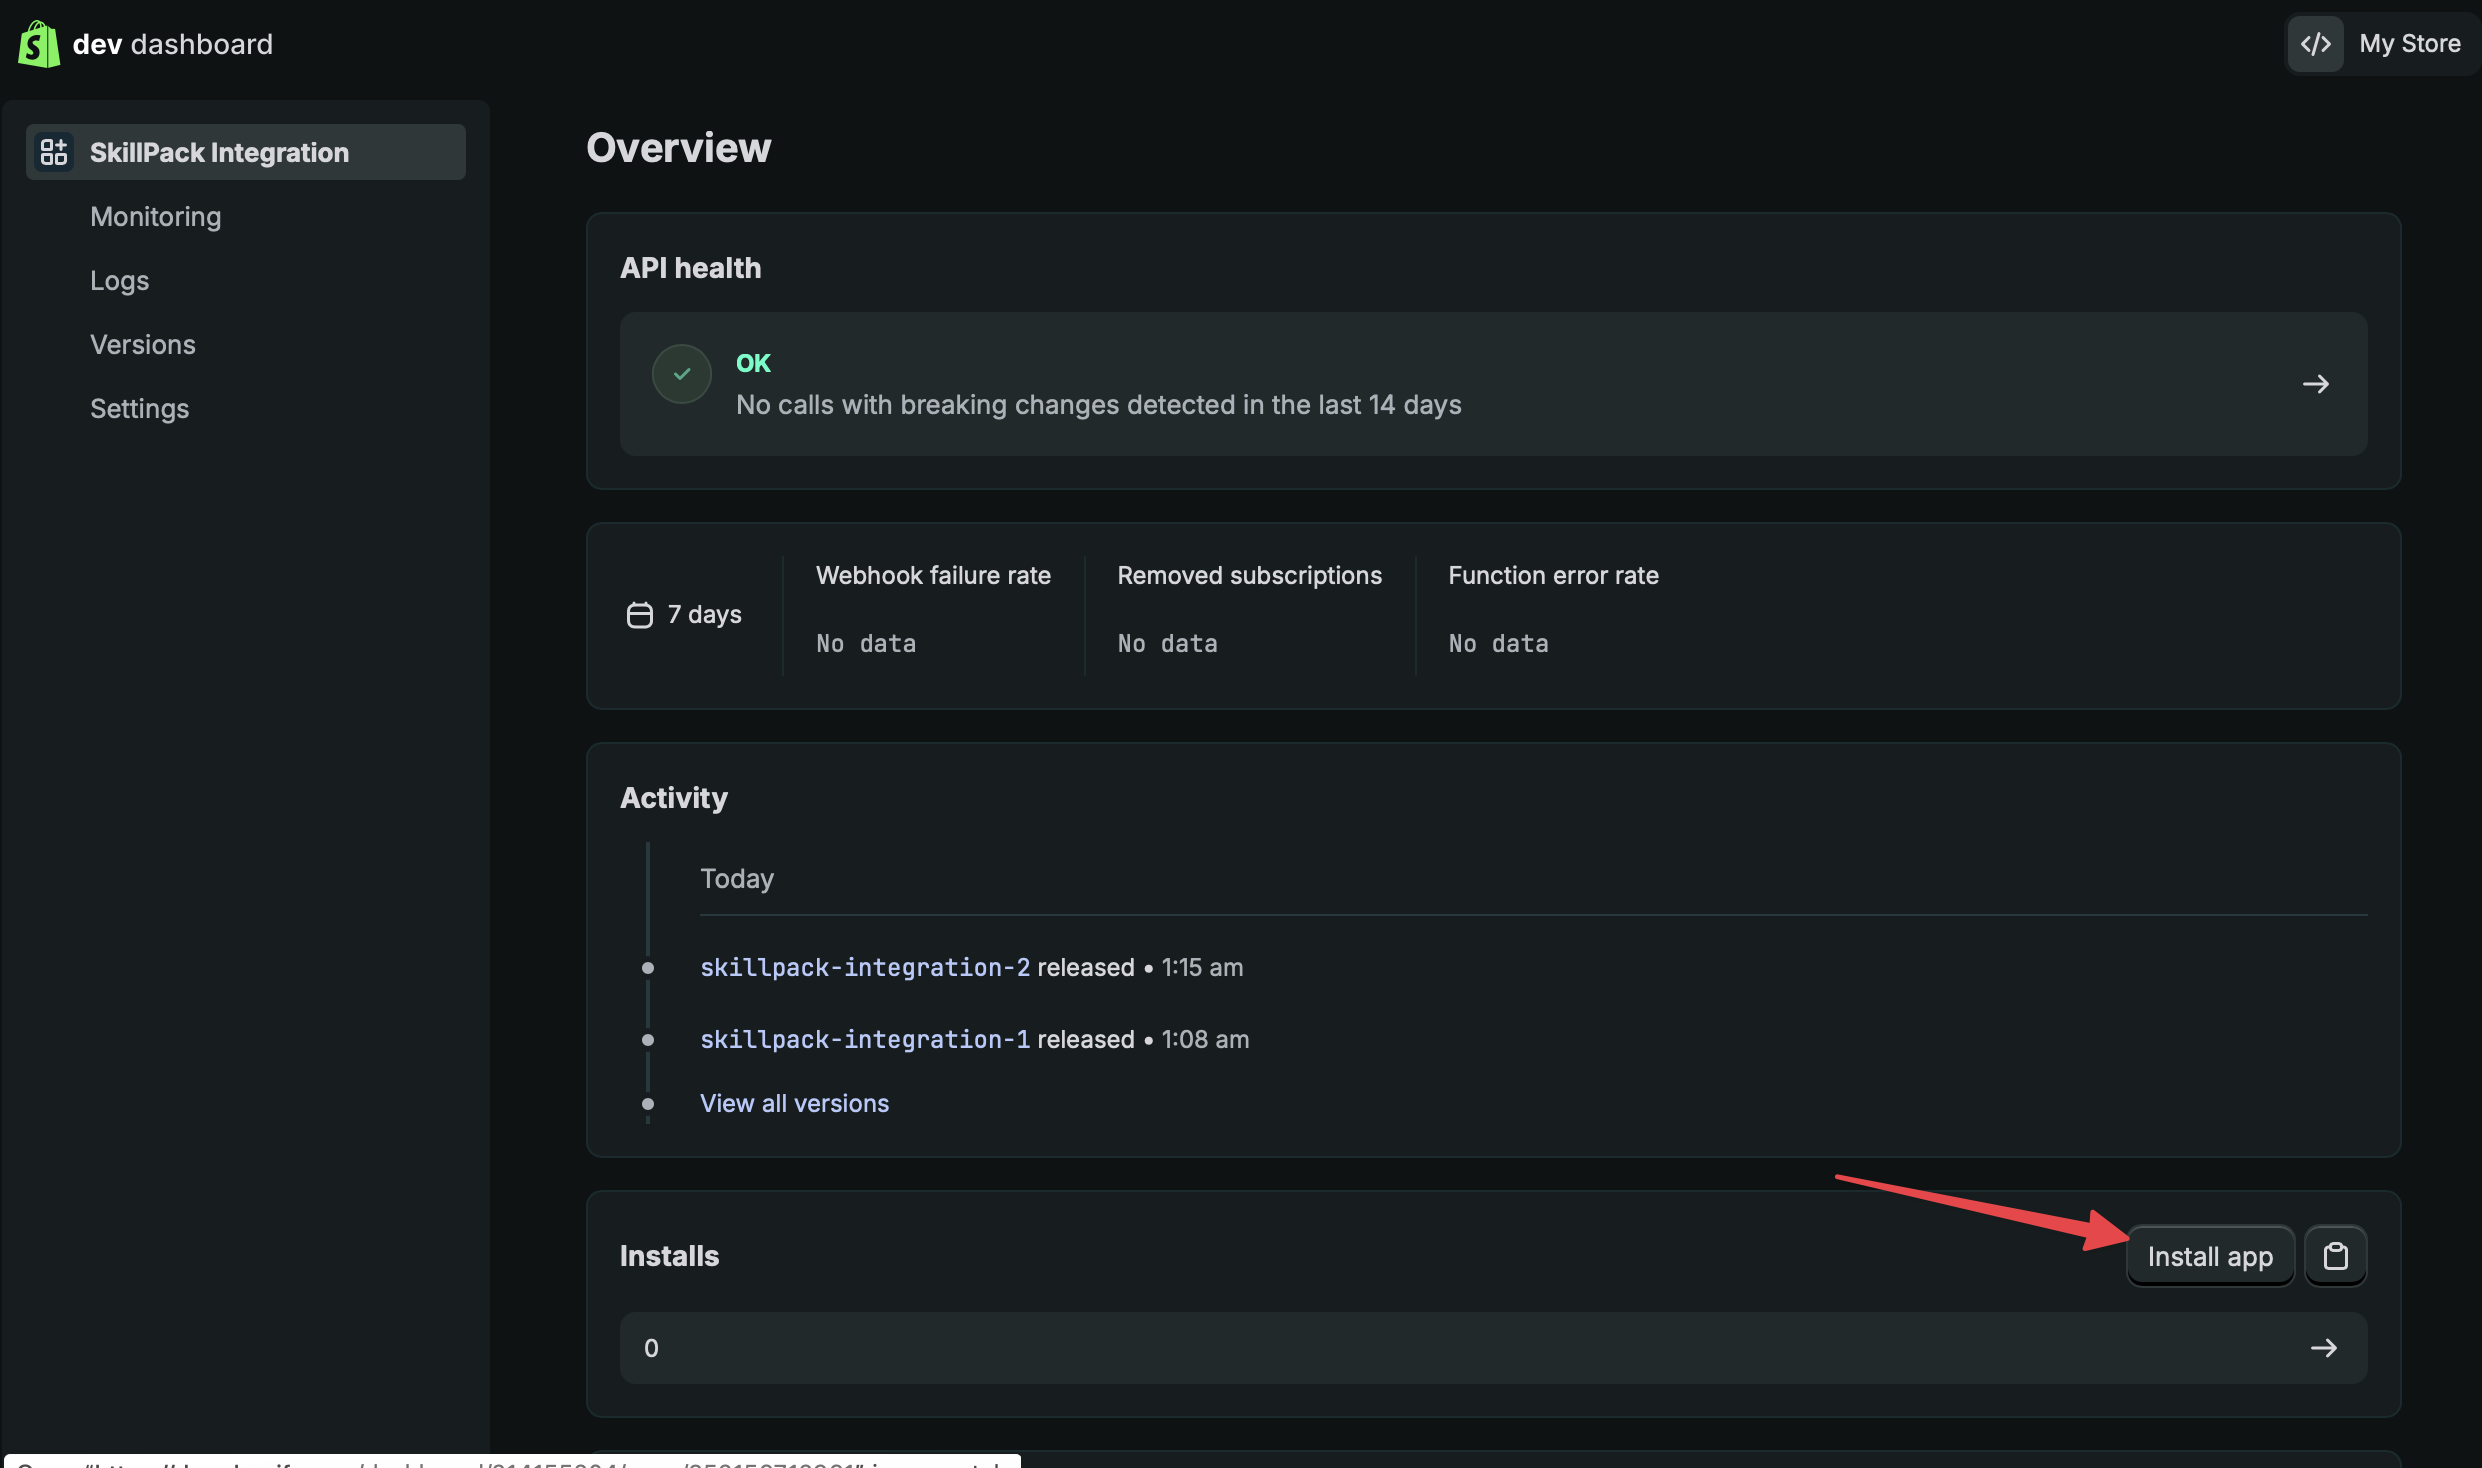Click the Shopify bag logo
The image size is (2482, 1468).
pos(39,44)
